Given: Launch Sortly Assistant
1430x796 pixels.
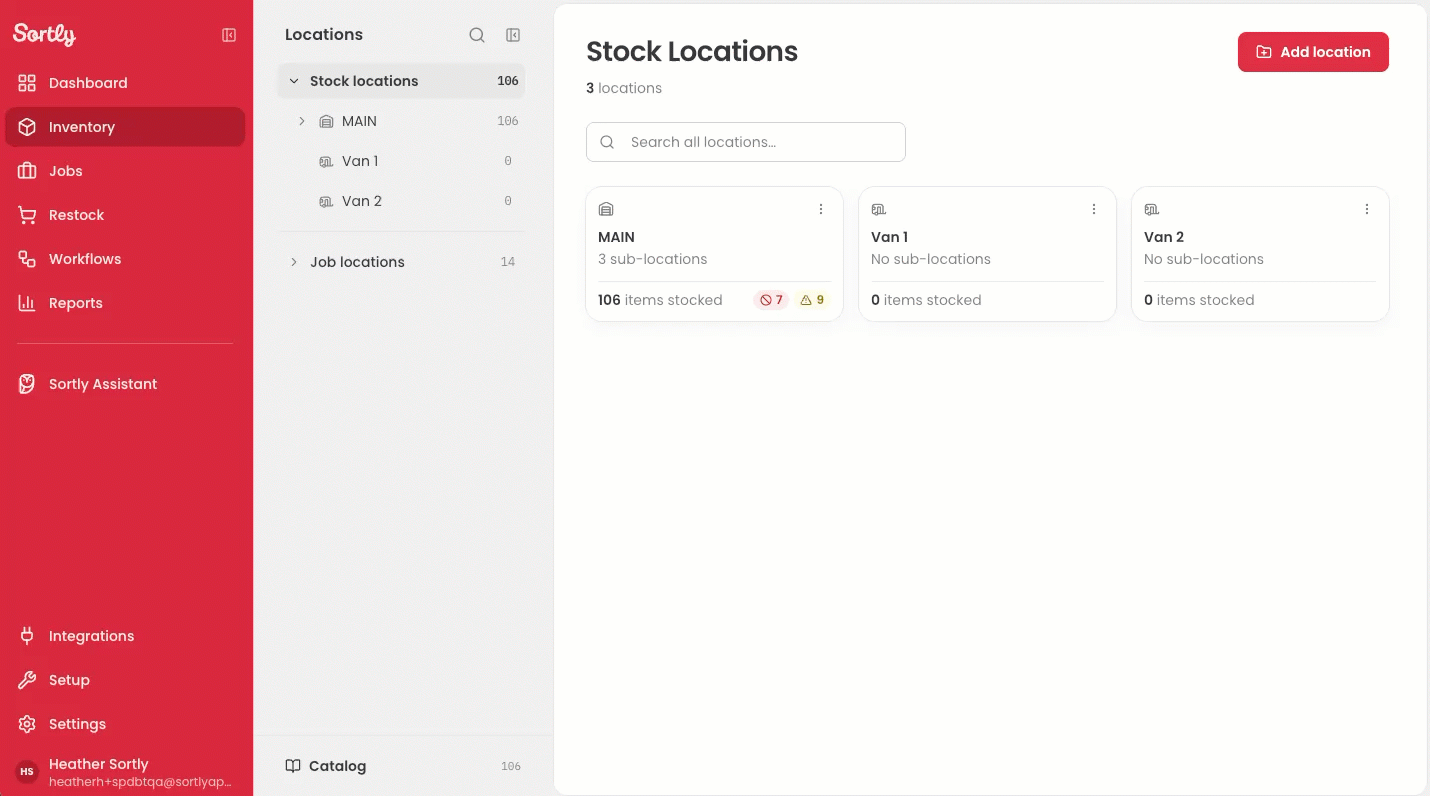Looking at the screenshot, I should click(x=125, y=384).
